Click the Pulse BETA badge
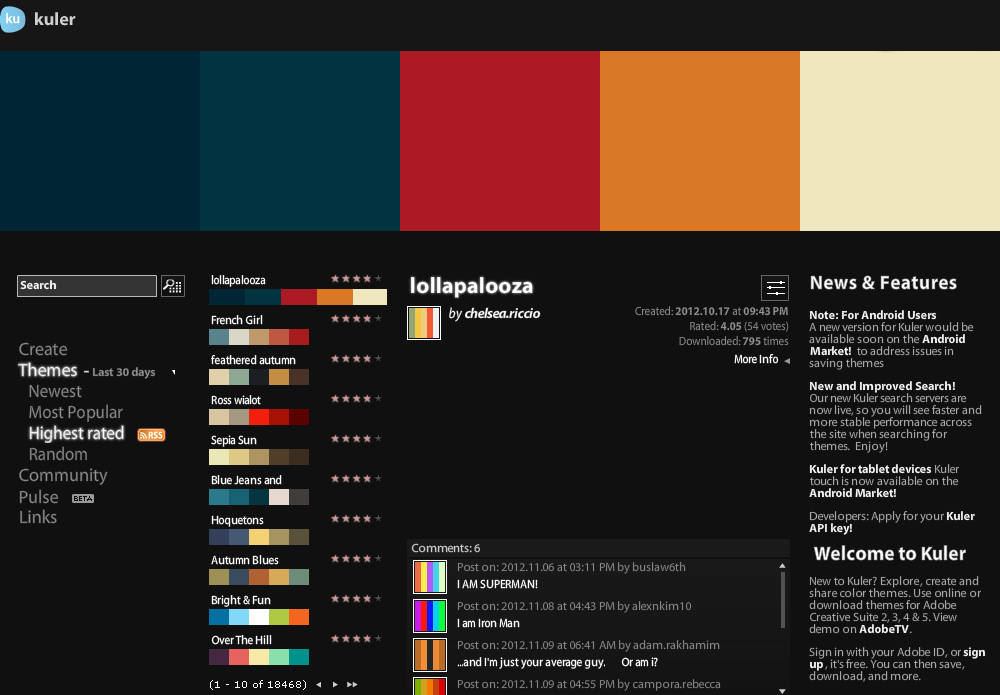The width and height of the screenshot is (1000, 695). [x=83, y=499]
